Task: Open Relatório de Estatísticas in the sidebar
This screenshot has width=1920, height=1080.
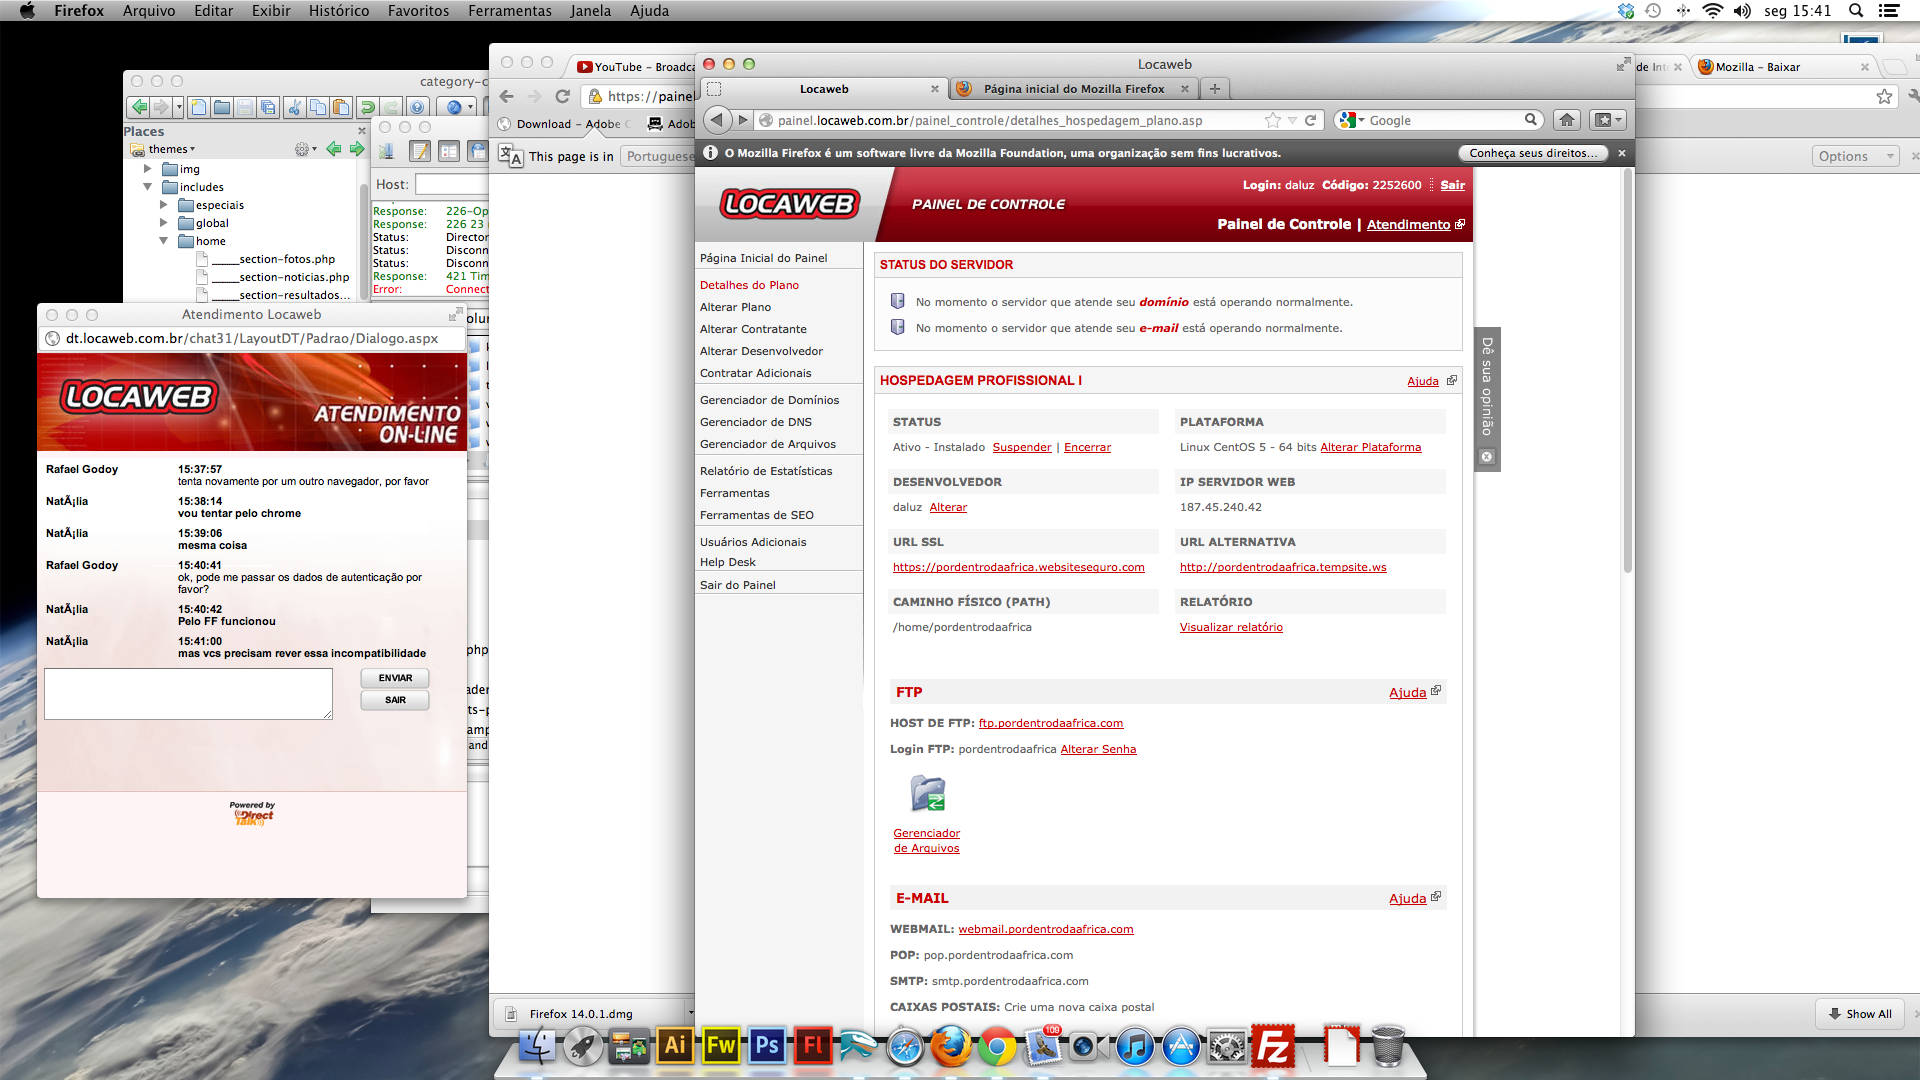Action: click(766, 471)
